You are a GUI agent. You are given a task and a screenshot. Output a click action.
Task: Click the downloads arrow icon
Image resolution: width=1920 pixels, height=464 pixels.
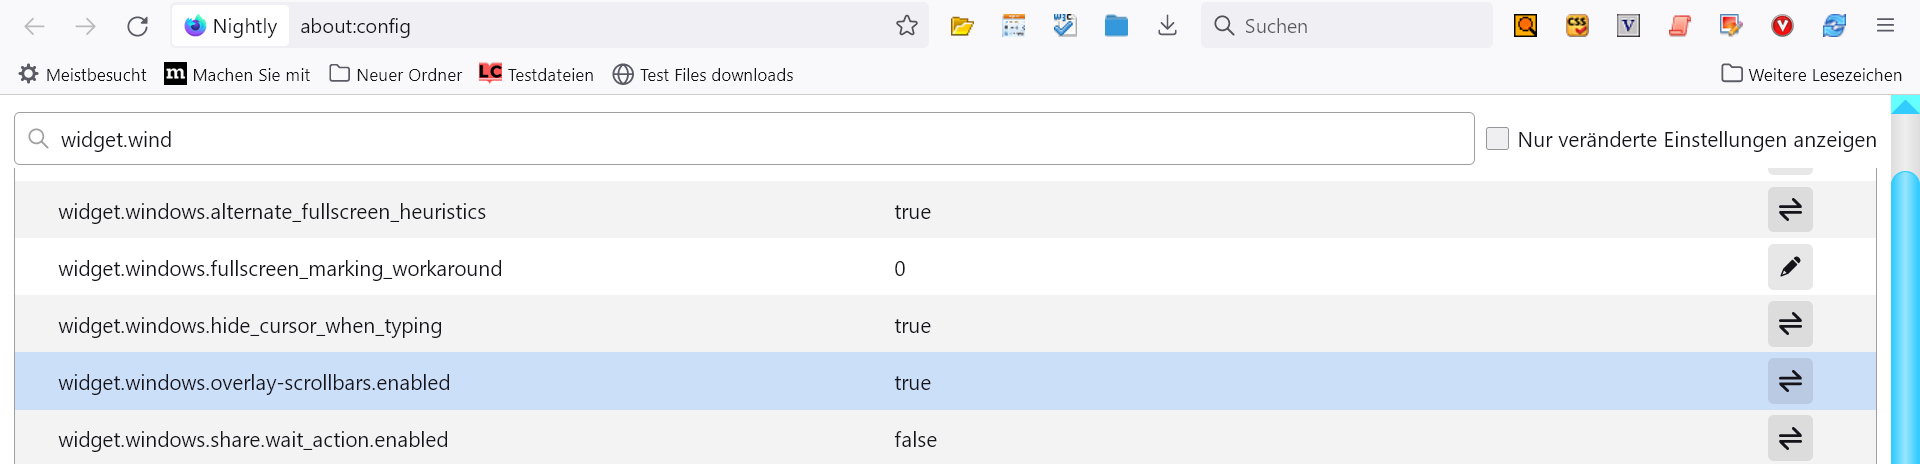coord(1167,26)
